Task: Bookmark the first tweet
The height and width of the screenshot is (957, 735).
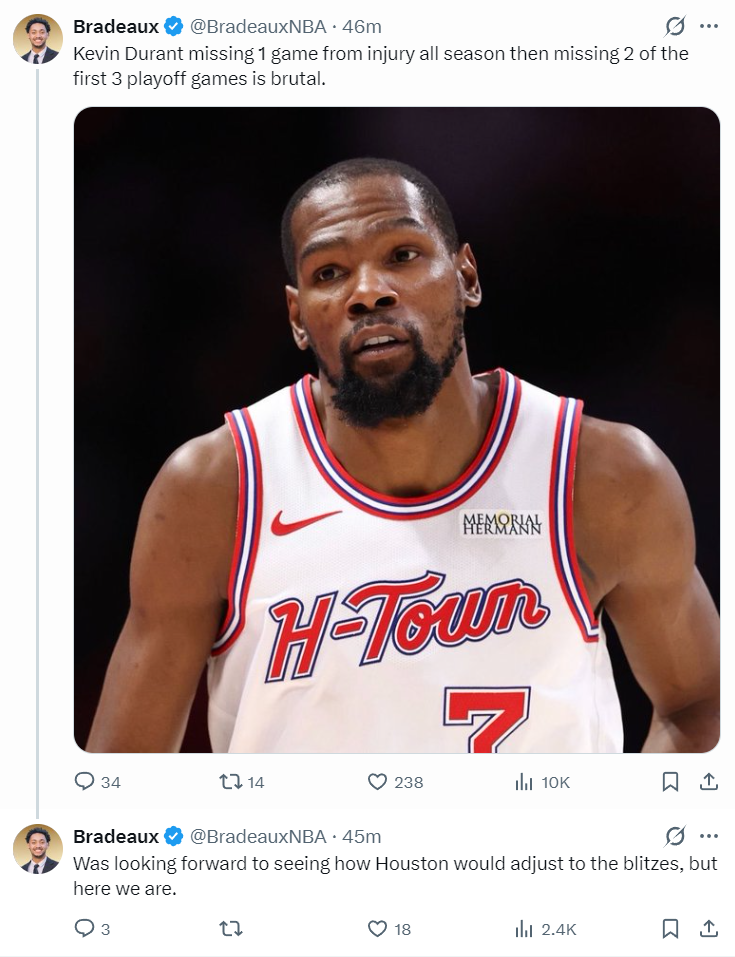Action: [x=670, y=782]
